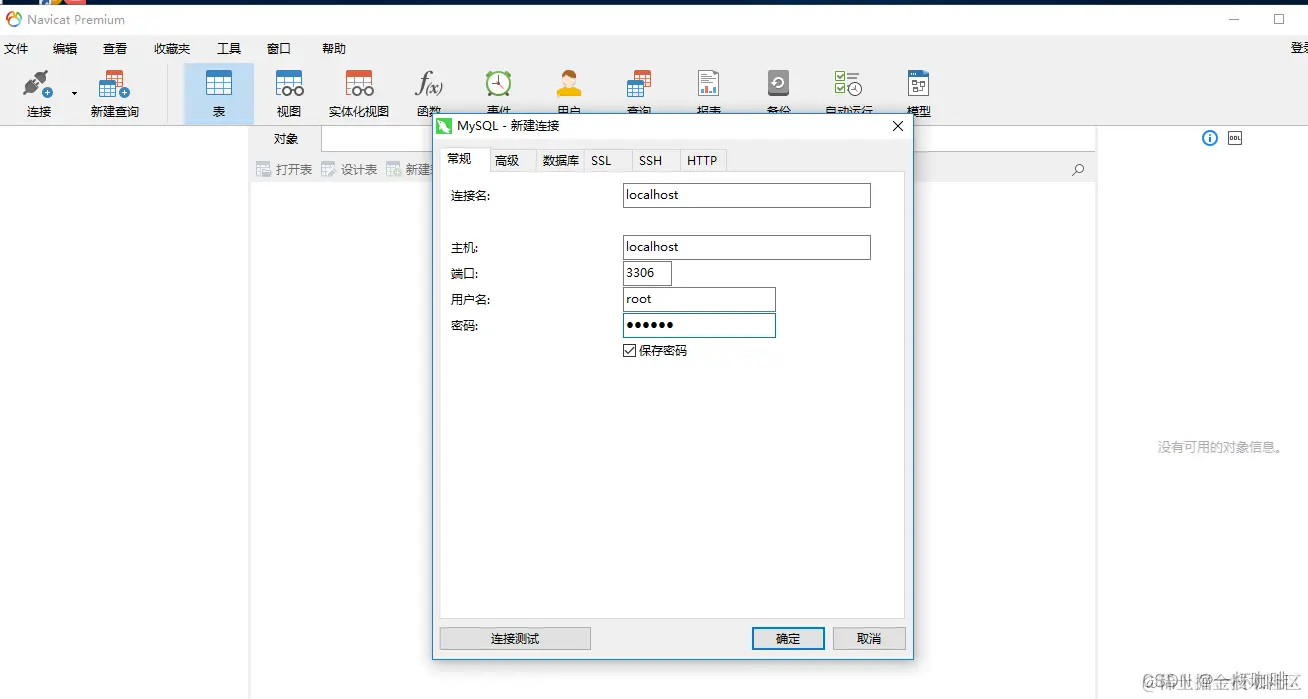This screenshot has width=1308, height=699.
Task: Open the Help (帮助) menu
Action: 334,48
